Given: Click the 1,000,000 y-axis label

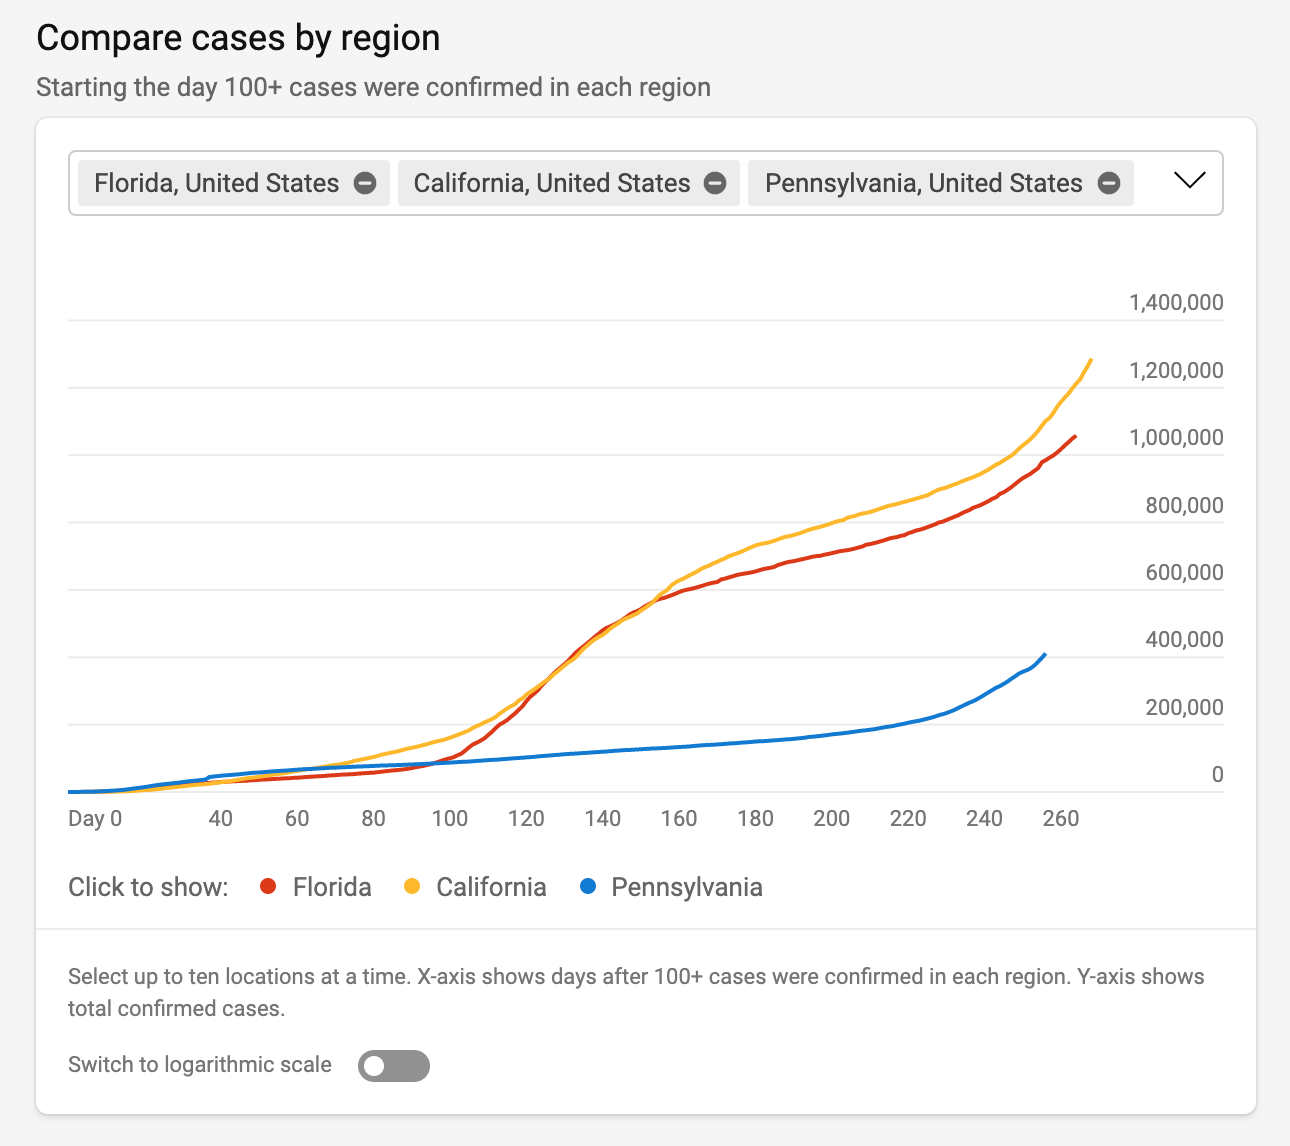Looking at the screenshot, I should (x=1176, y=438).
